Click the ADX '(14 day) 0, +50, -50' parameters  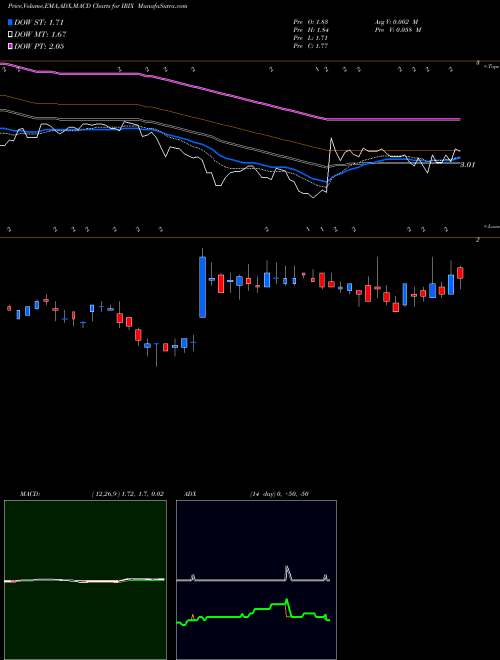click(279, 494)
